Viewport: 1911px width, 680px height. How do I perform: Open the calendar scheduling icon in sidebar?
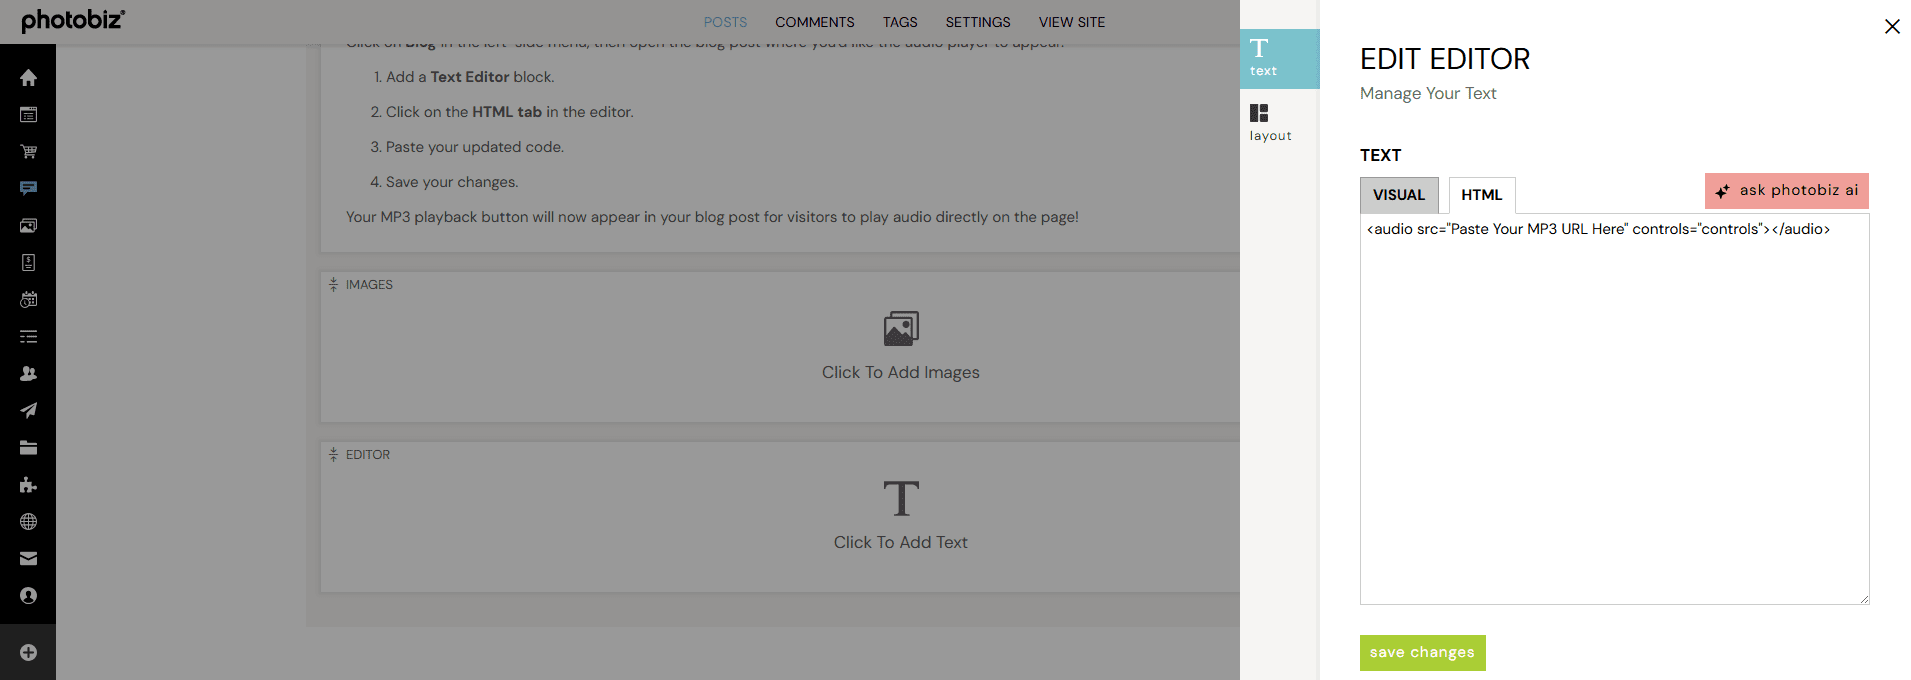pos(28,300)
